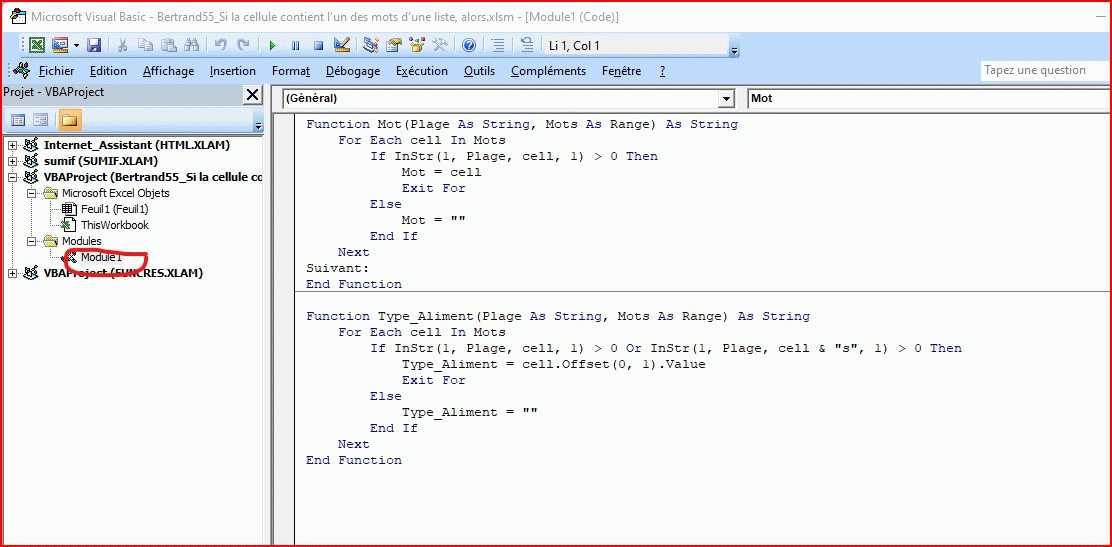This screenshot has width=1112, height=547.
Task: Click 'Function Type_Aliment' declaration line
Action: click(x=558, y=316)
